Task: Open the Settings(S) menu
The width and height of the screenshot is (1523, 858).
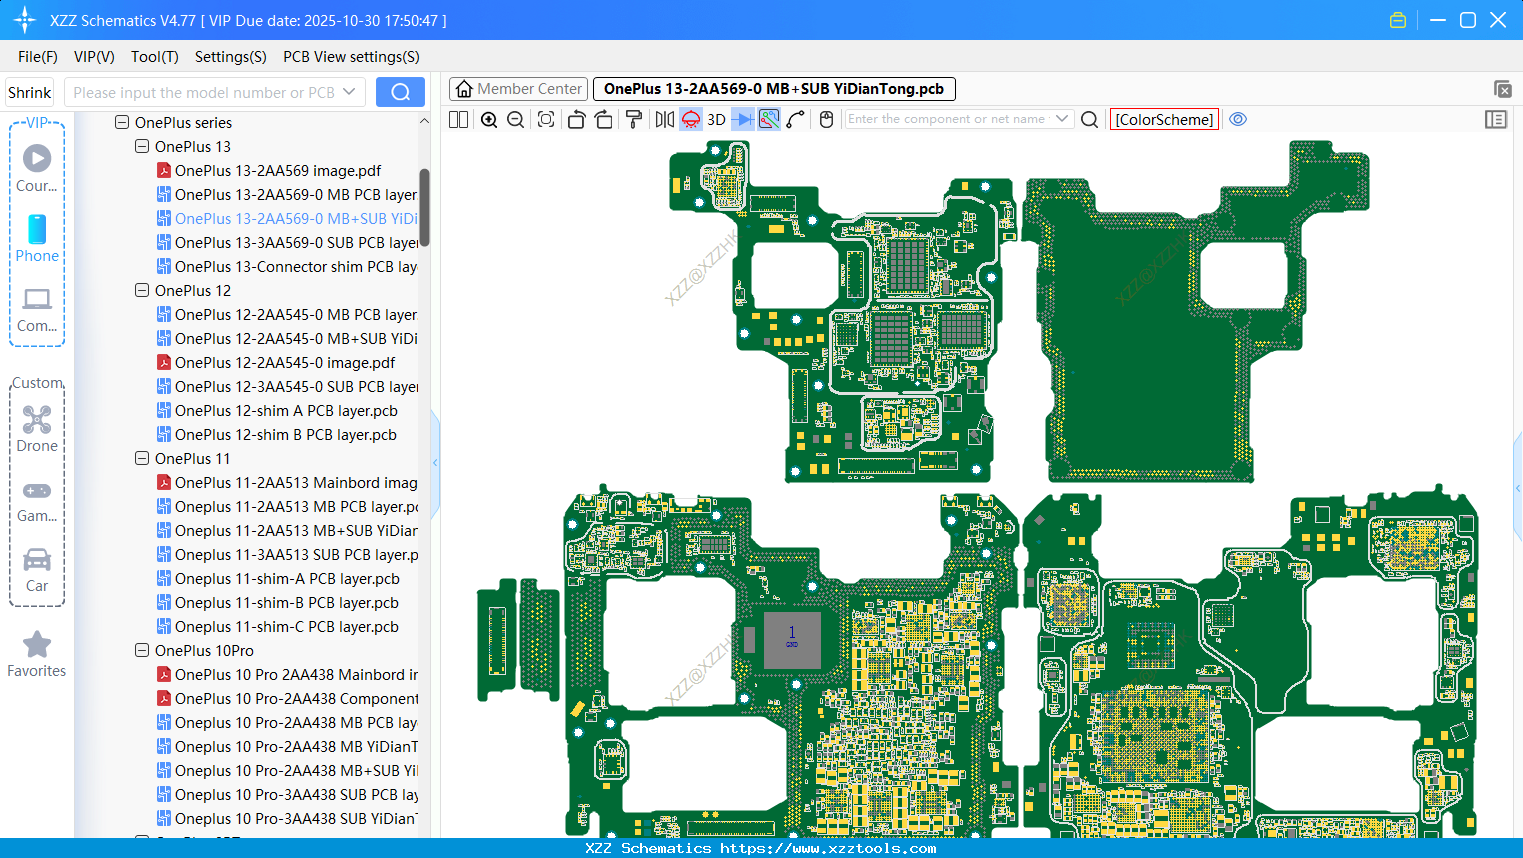Action: [x=231, y=57]
